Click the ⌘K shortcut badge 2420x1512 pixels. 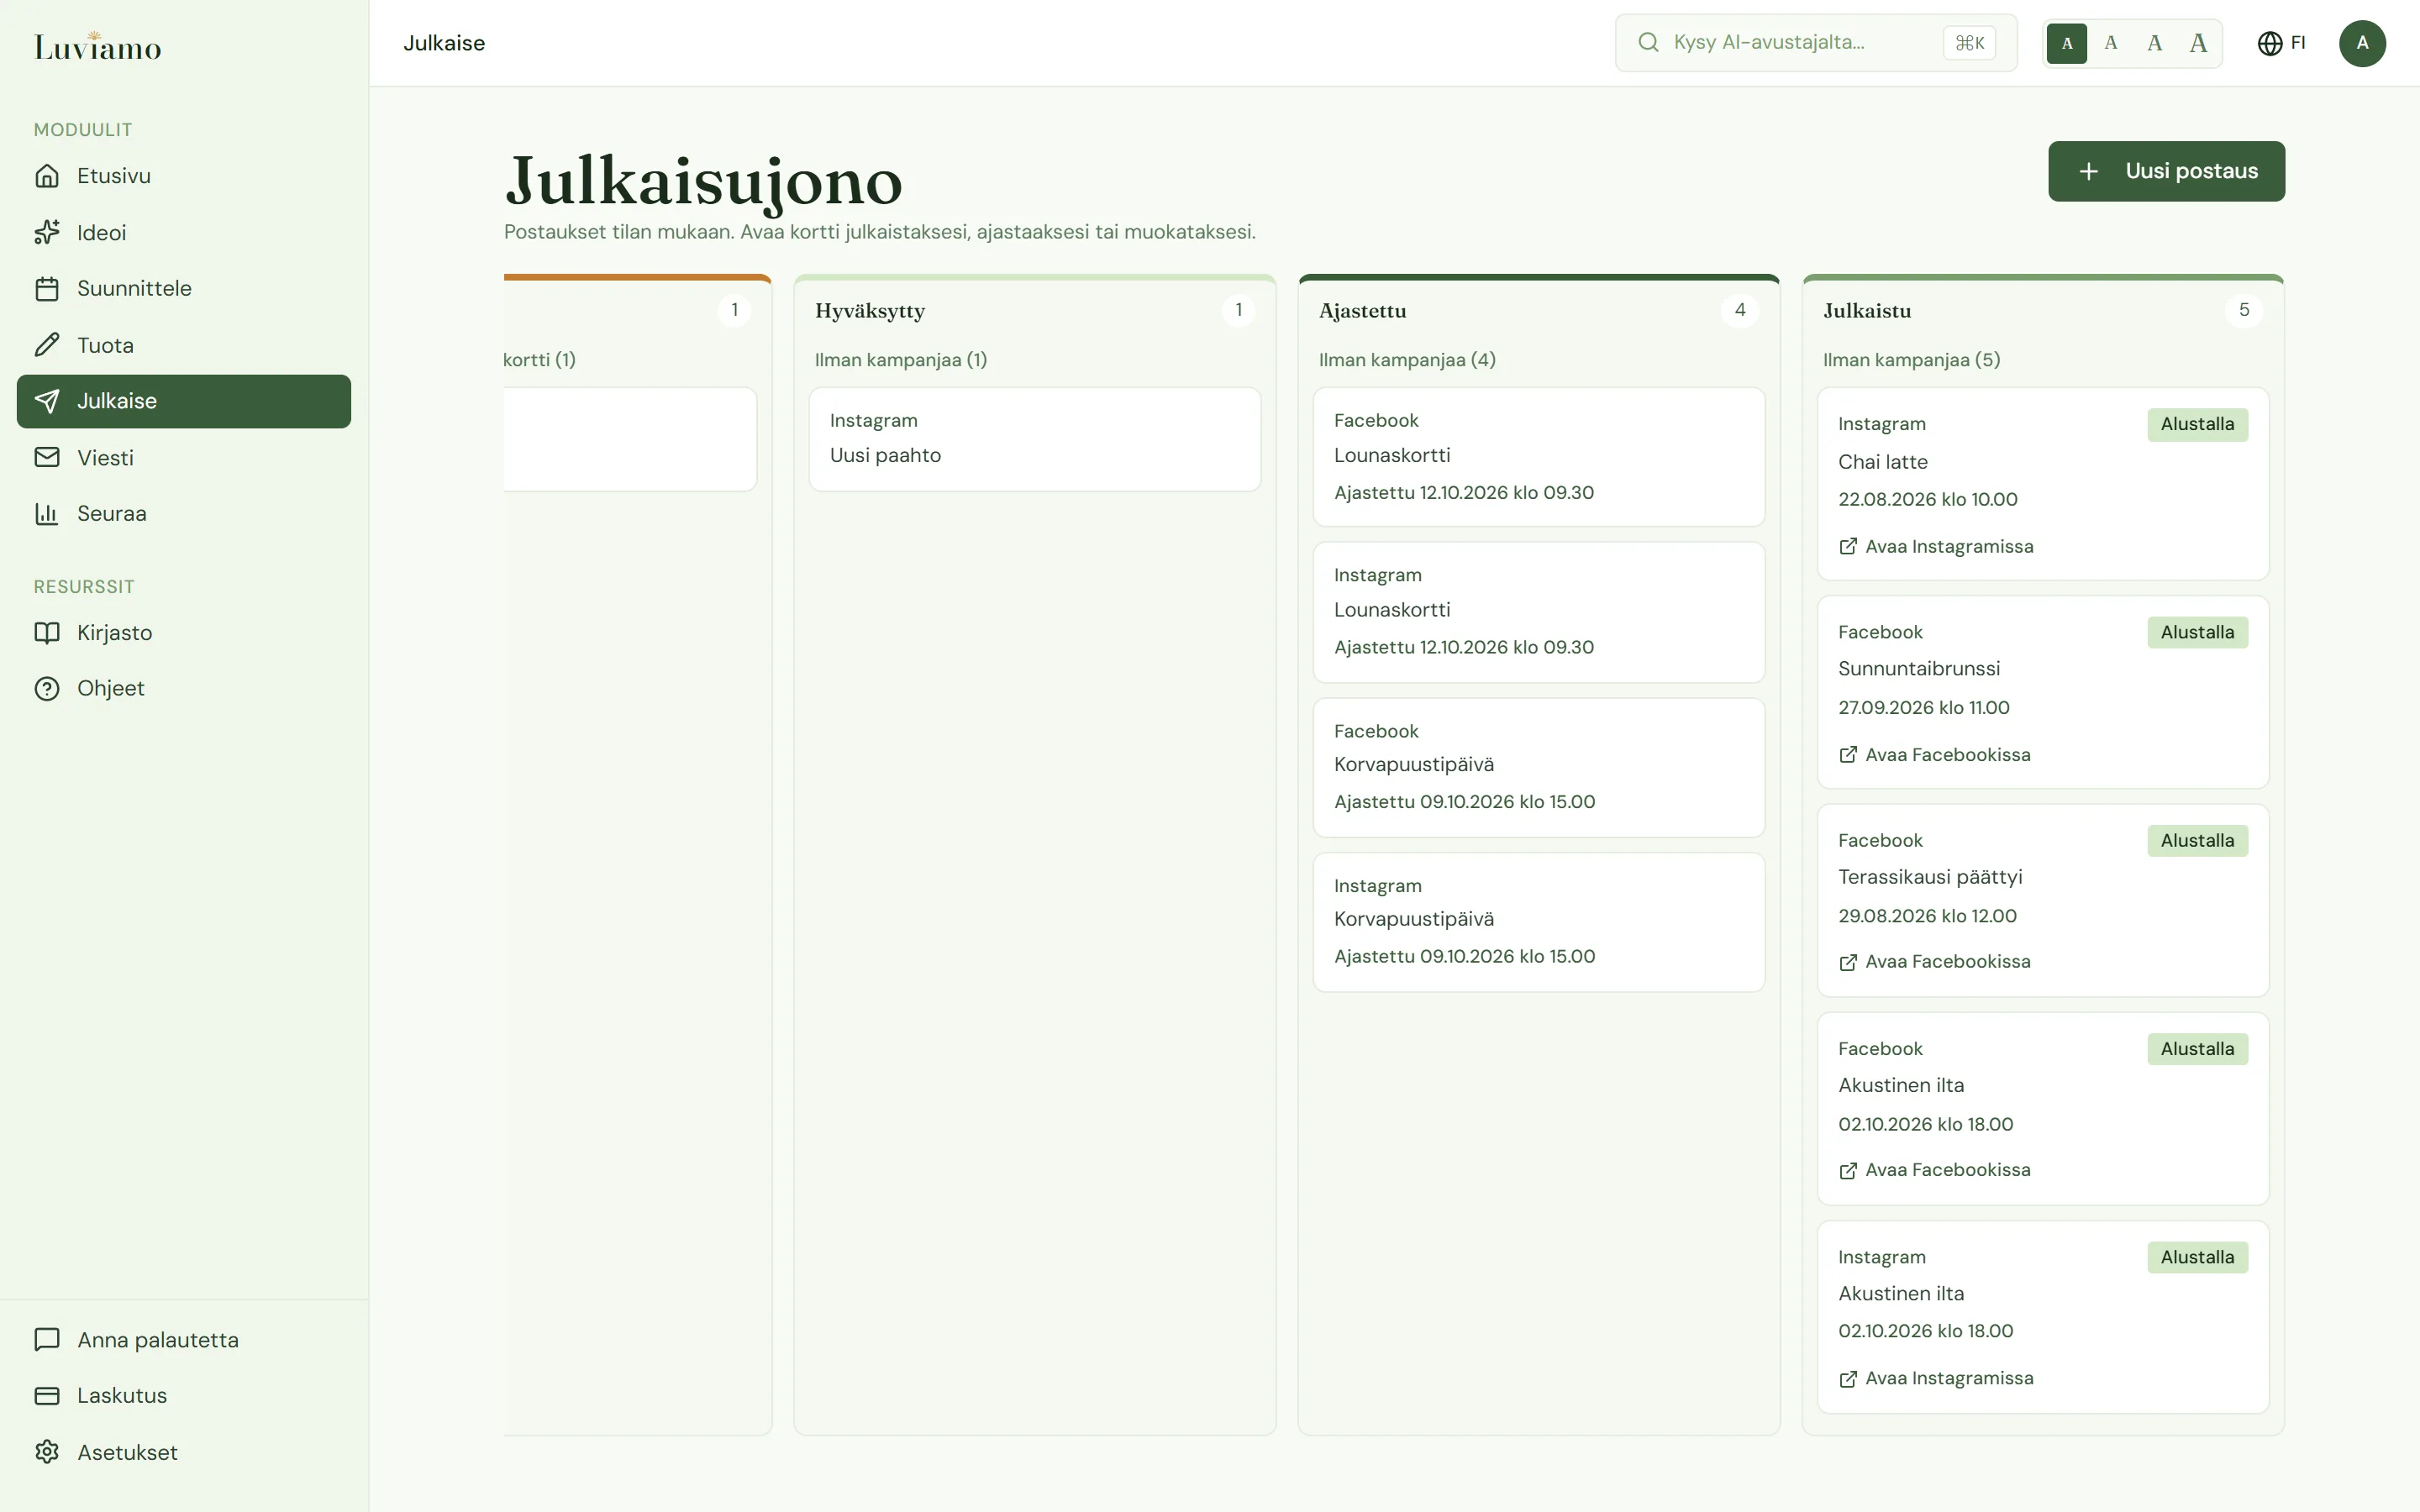coord(1969,43)
